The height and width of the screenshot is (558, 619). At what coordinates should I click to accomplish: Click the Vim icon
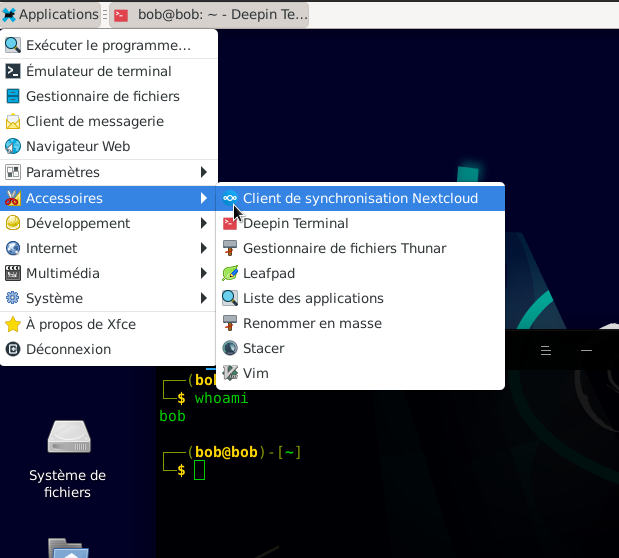pyautogui.click(x=230, y=373)
